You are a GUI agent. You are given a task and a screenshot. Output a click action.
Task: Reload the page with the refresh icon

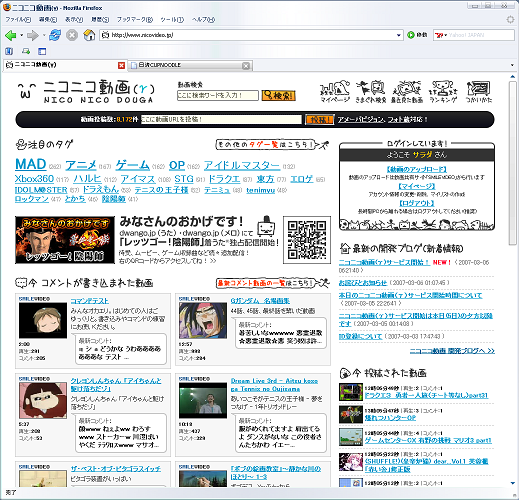[55, 35]
